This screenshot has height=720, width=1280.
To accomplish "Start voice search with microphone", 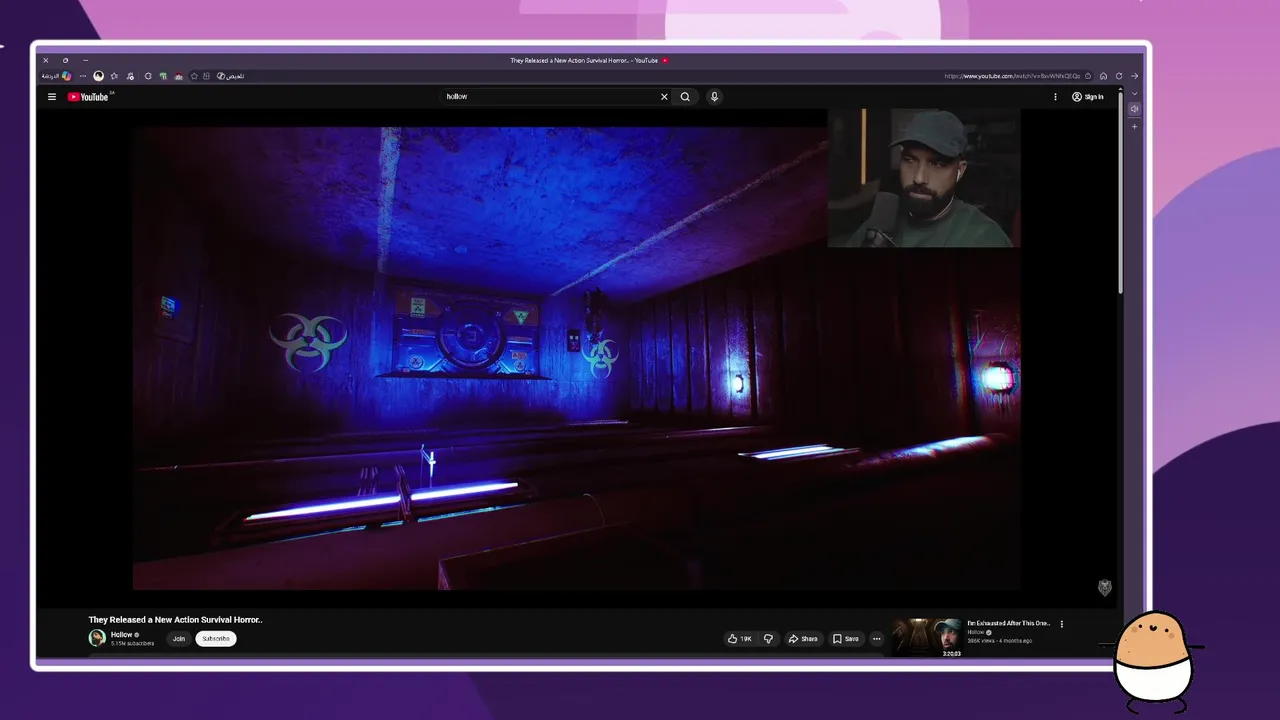I will (x=714, y=97).
